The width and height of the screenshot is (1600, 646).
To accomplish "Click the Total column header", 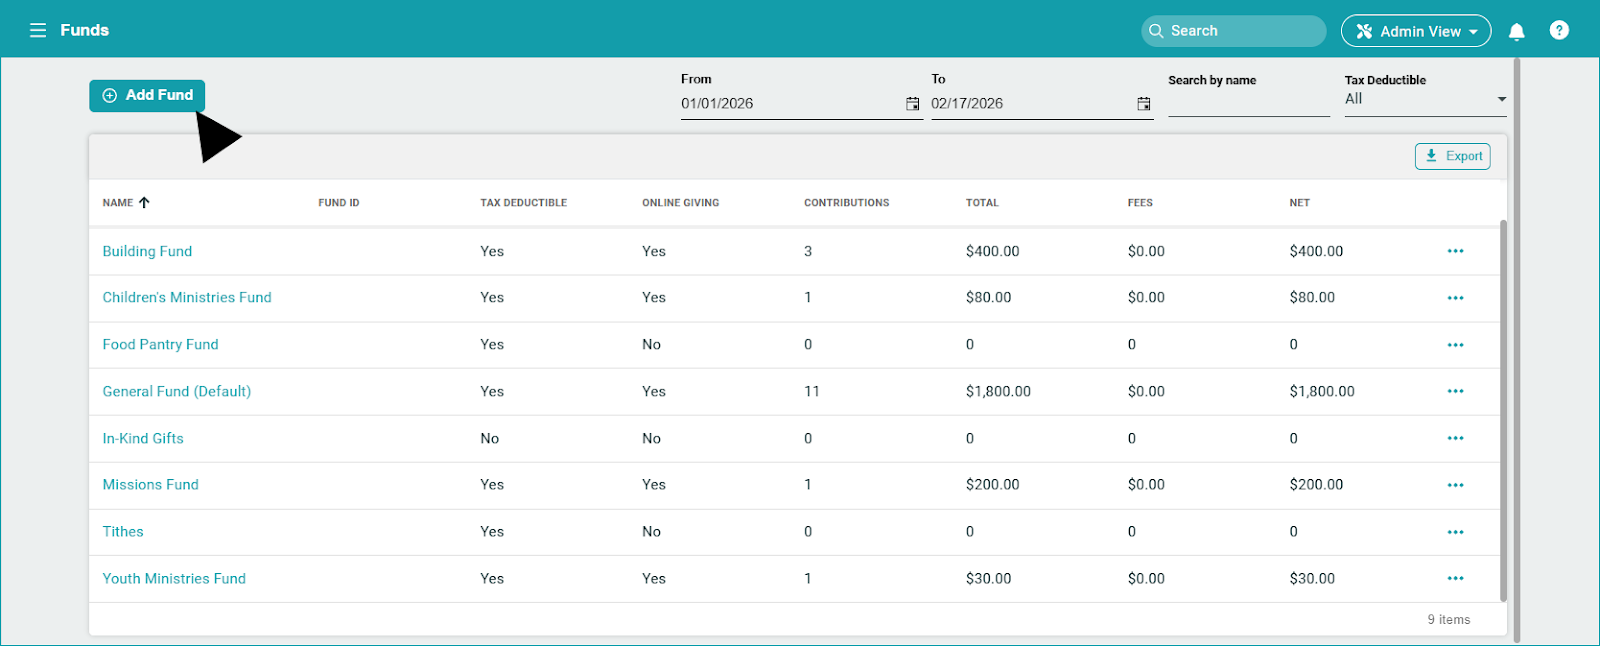I will 981,203.
